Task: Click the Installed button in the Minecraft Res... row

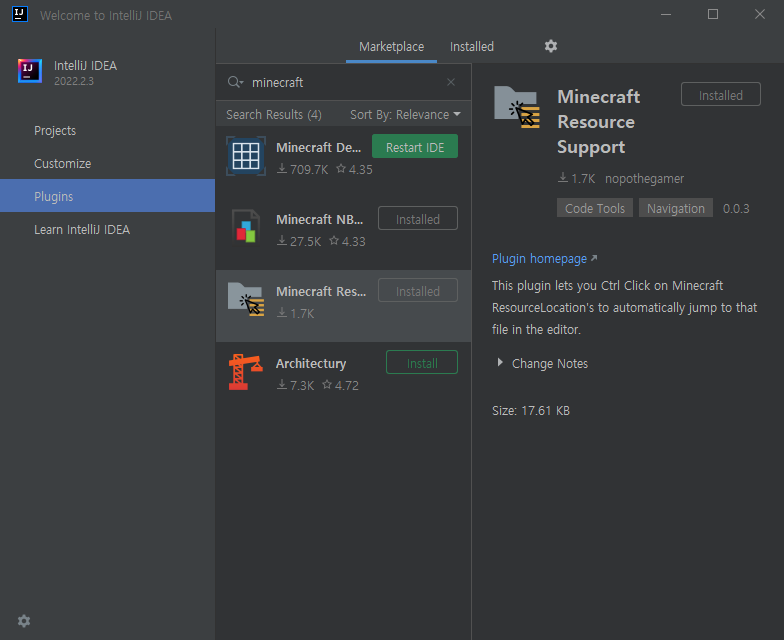Action: point(418,290)
